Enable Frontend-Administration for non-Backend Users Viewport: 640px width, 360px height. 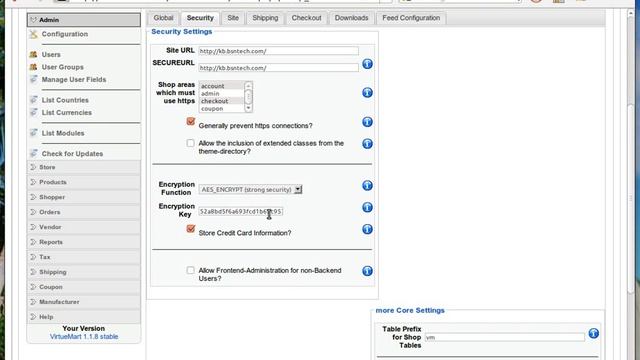pos(191,270)
